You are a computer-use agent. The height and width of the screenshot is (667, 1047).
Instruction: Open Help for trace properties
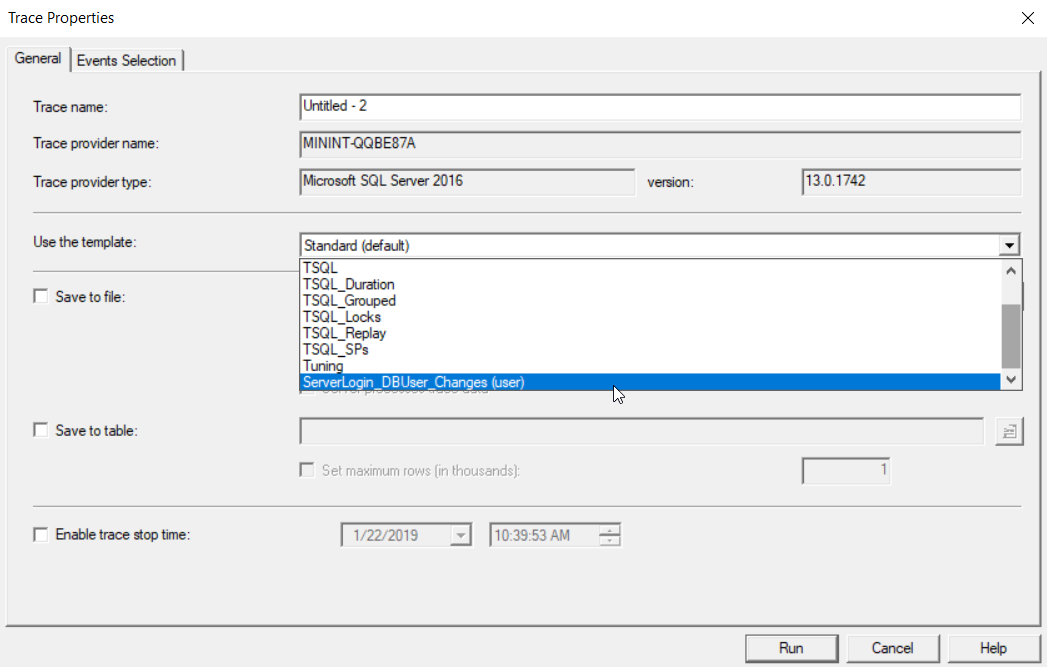point(993,648)
